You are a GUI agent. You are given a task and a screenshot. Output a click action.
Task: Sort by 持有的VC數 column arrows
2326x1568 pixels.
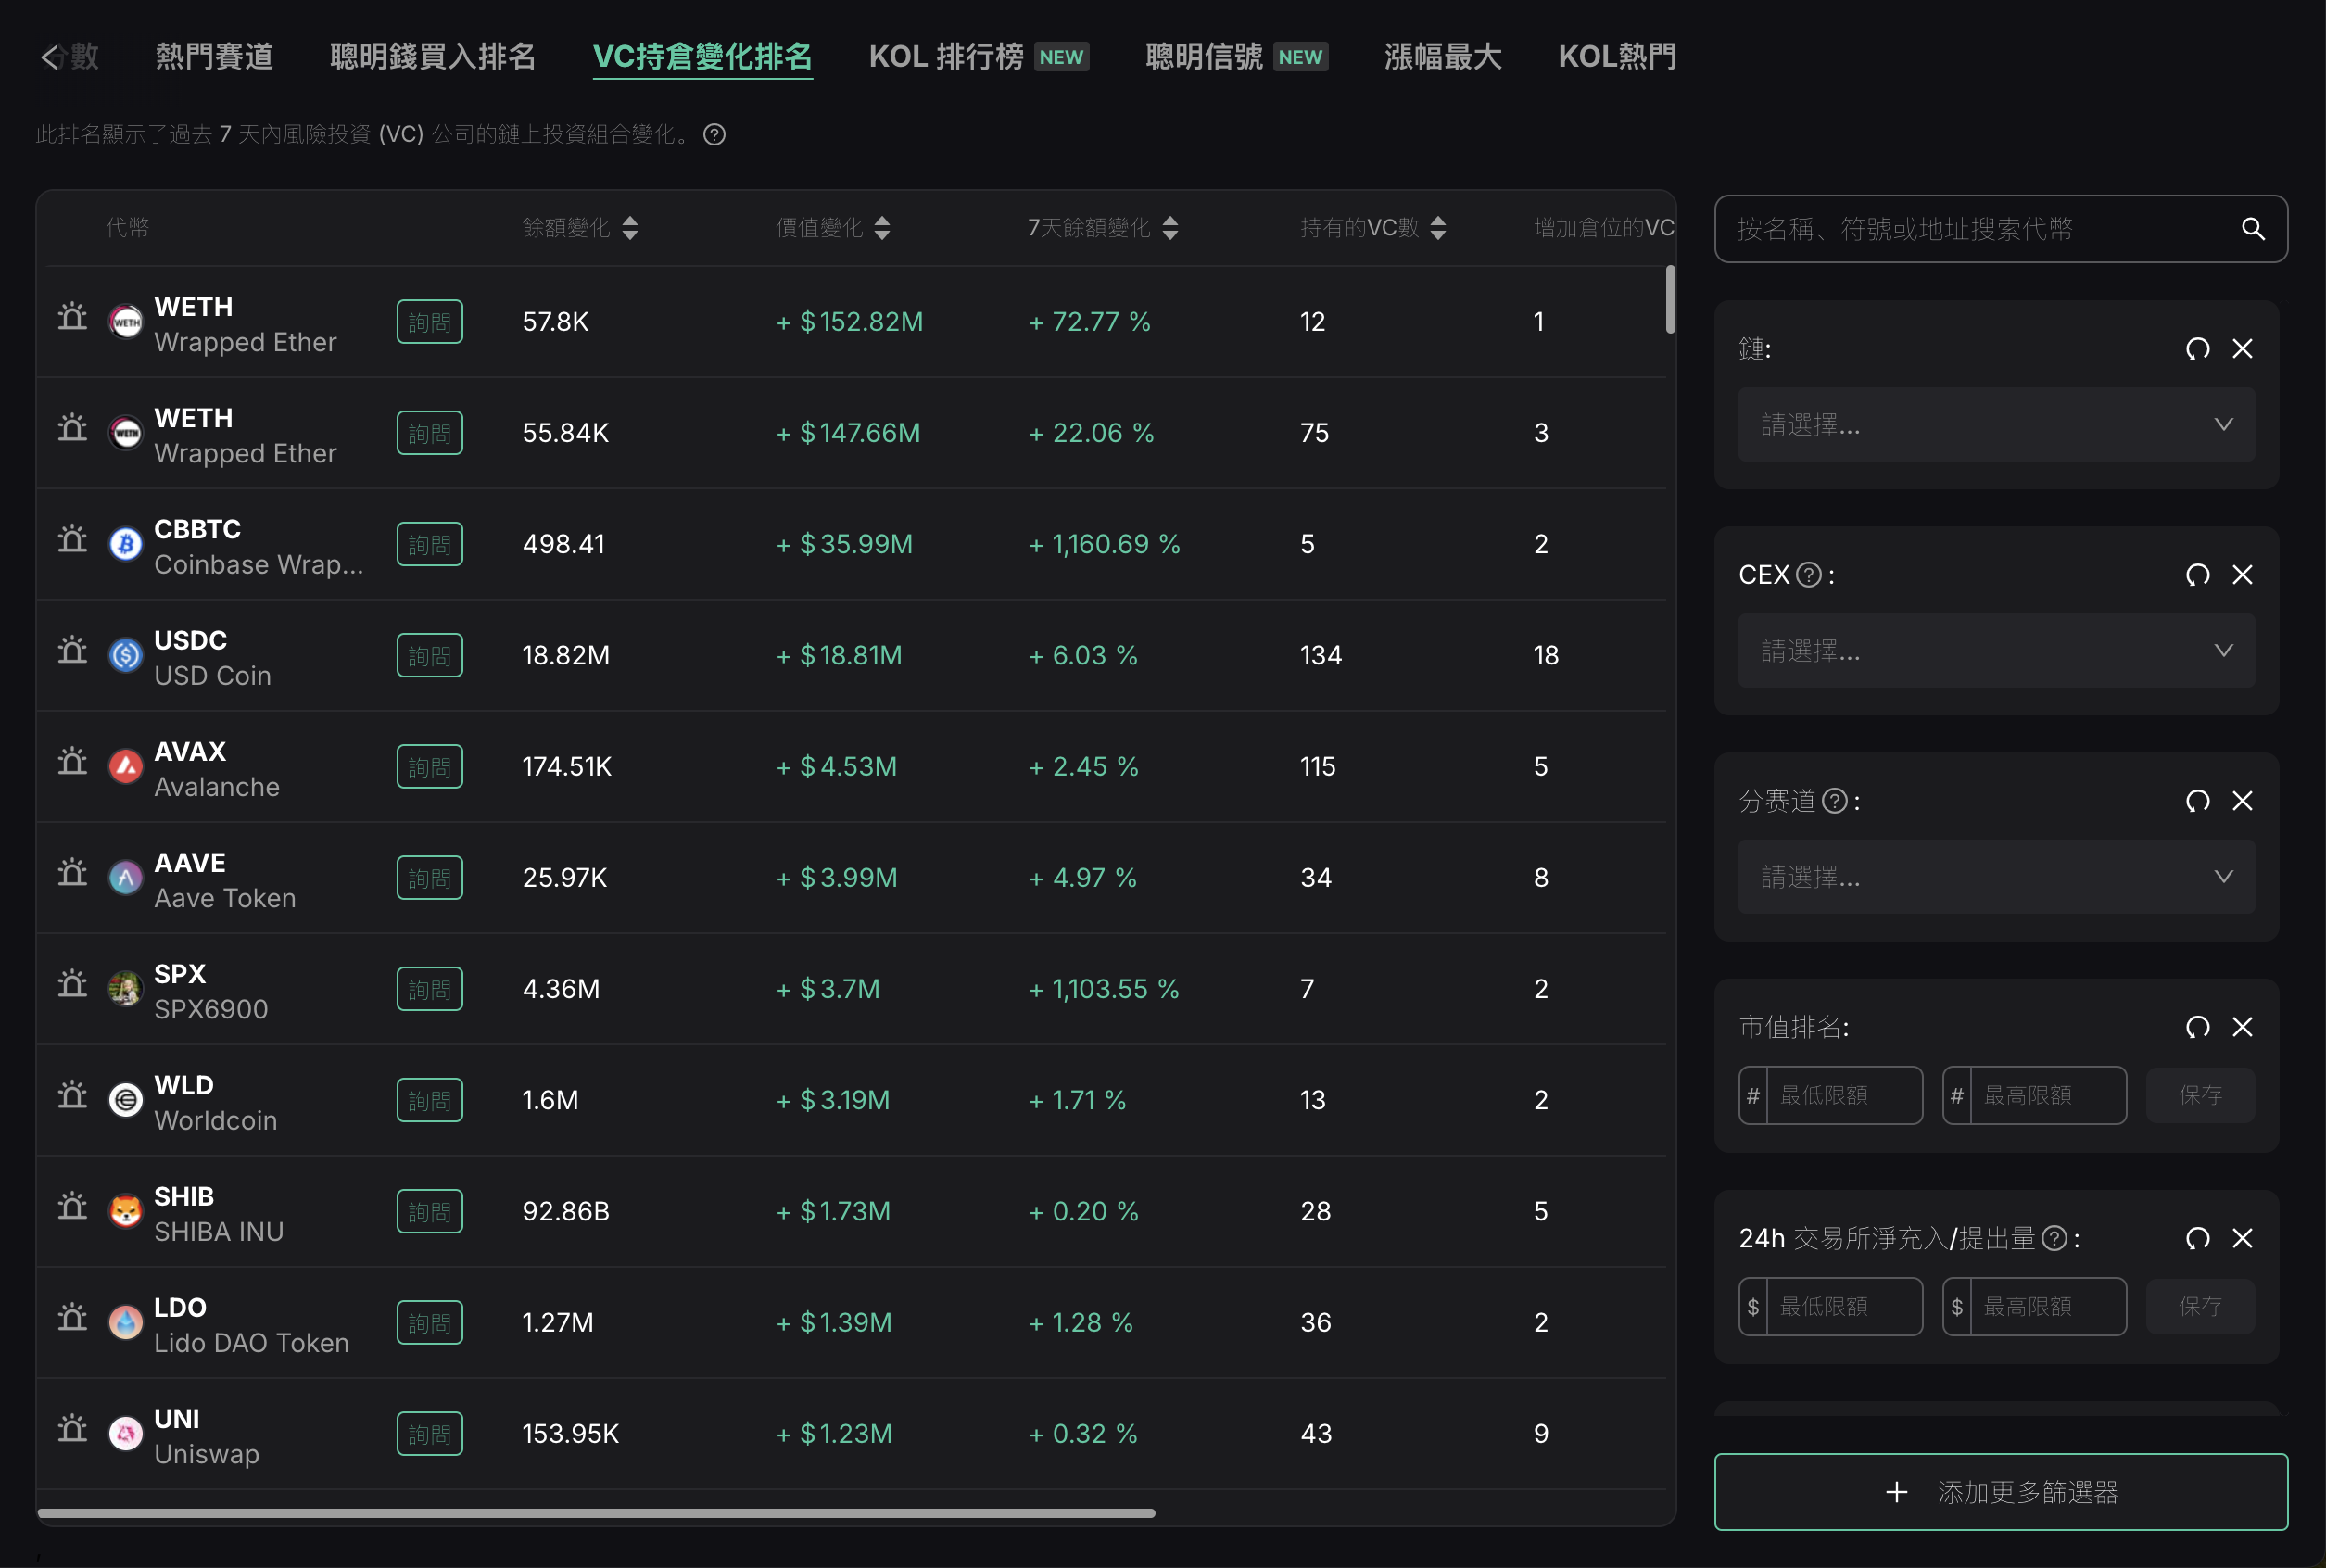pos(1438,228)
